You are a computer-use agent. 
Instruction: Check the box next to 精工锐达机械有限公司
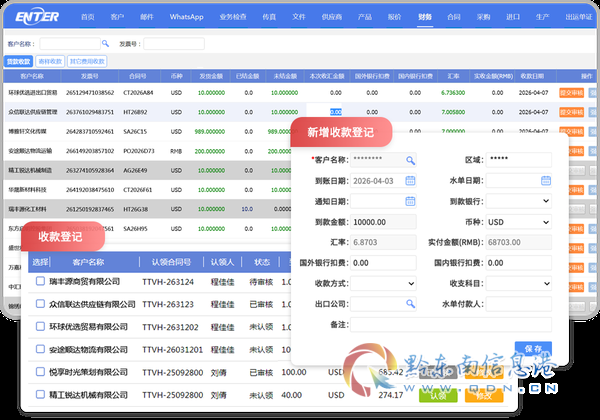40,394
